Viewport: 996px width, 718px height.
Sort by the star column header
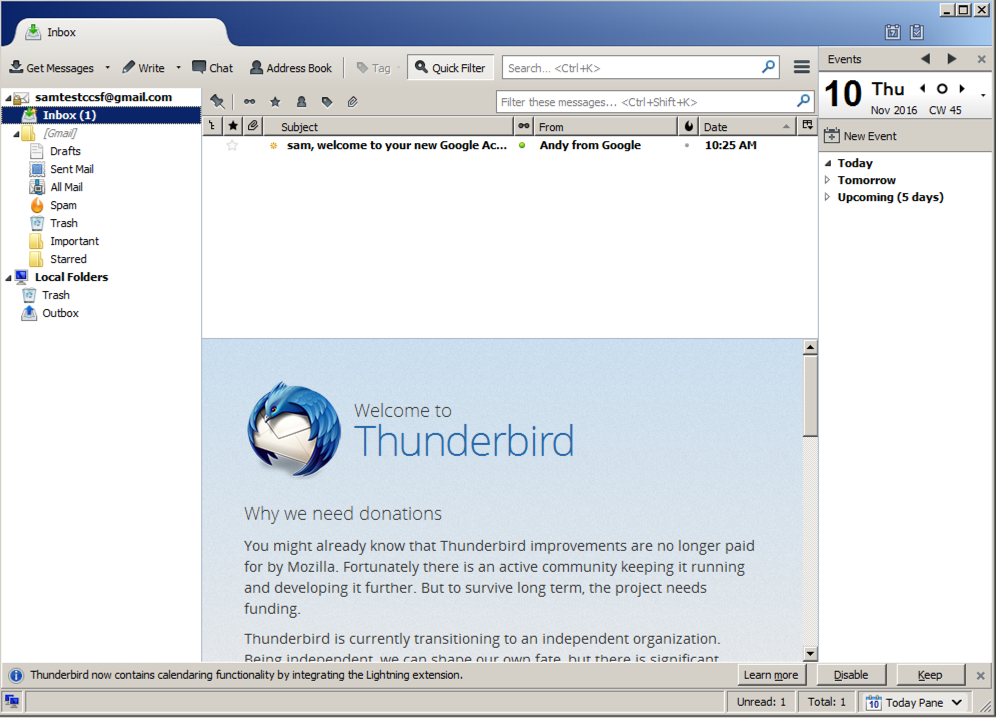click(x=233, y=126)
